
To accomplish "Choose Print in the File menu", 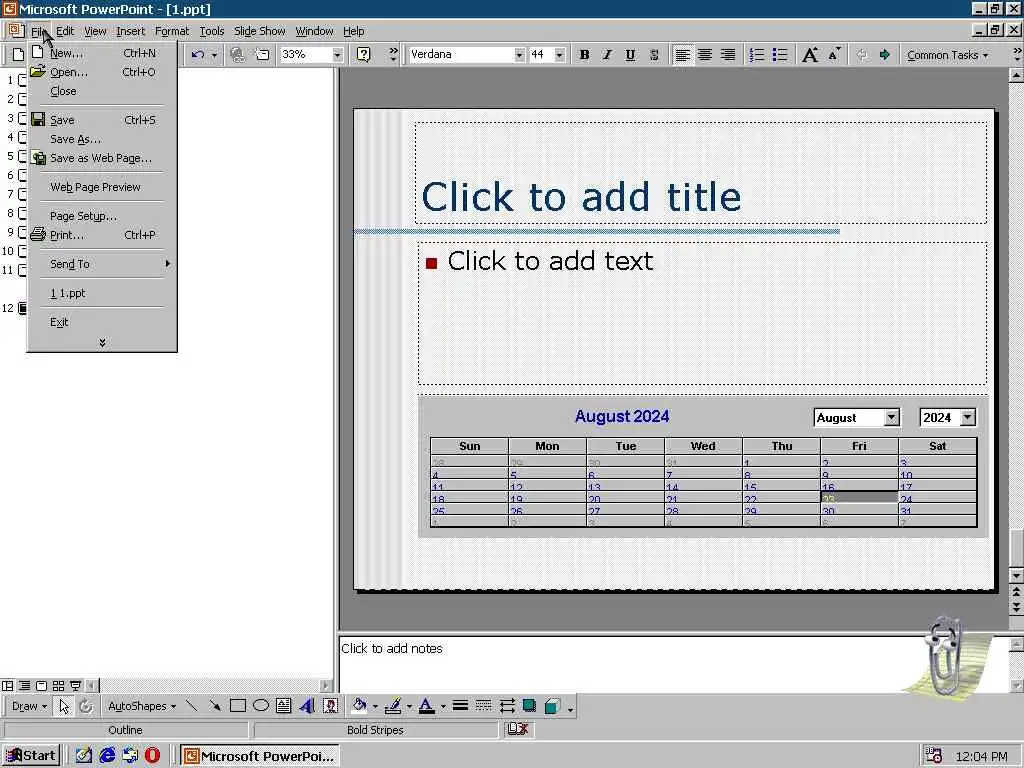I will tap(102, 234).
